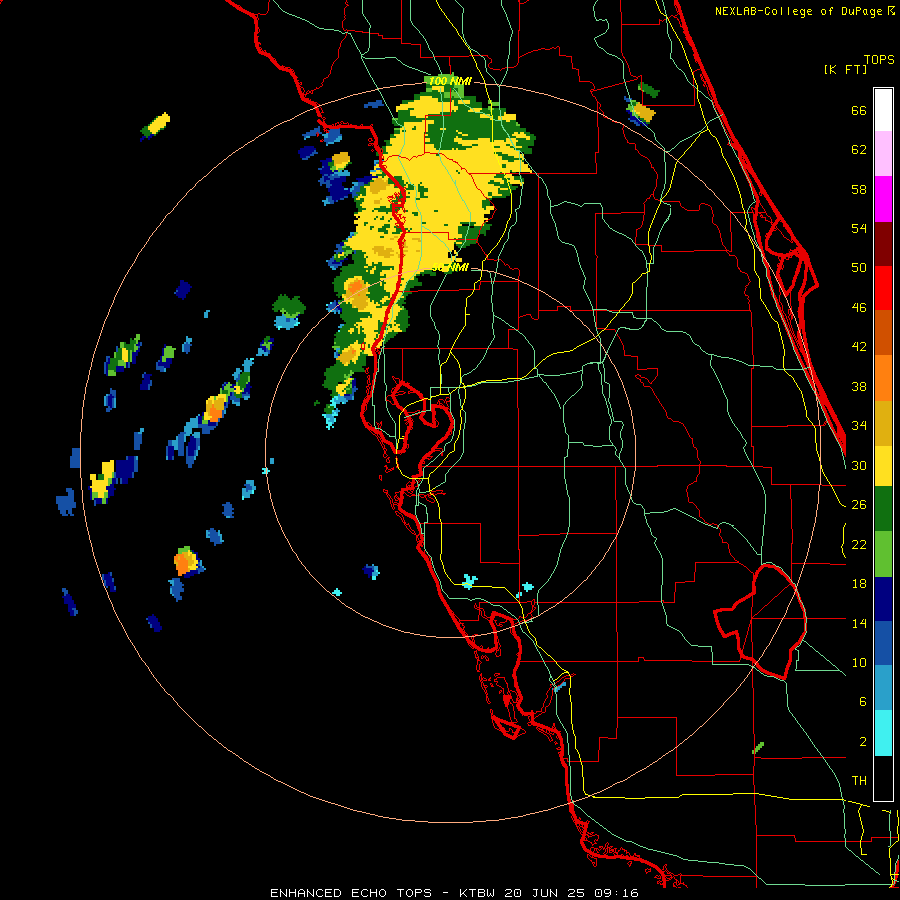Image resolution: width=900 pixels, height=900 pixels.
Task: Select the gold legend swatch
Action: (883, 423)
